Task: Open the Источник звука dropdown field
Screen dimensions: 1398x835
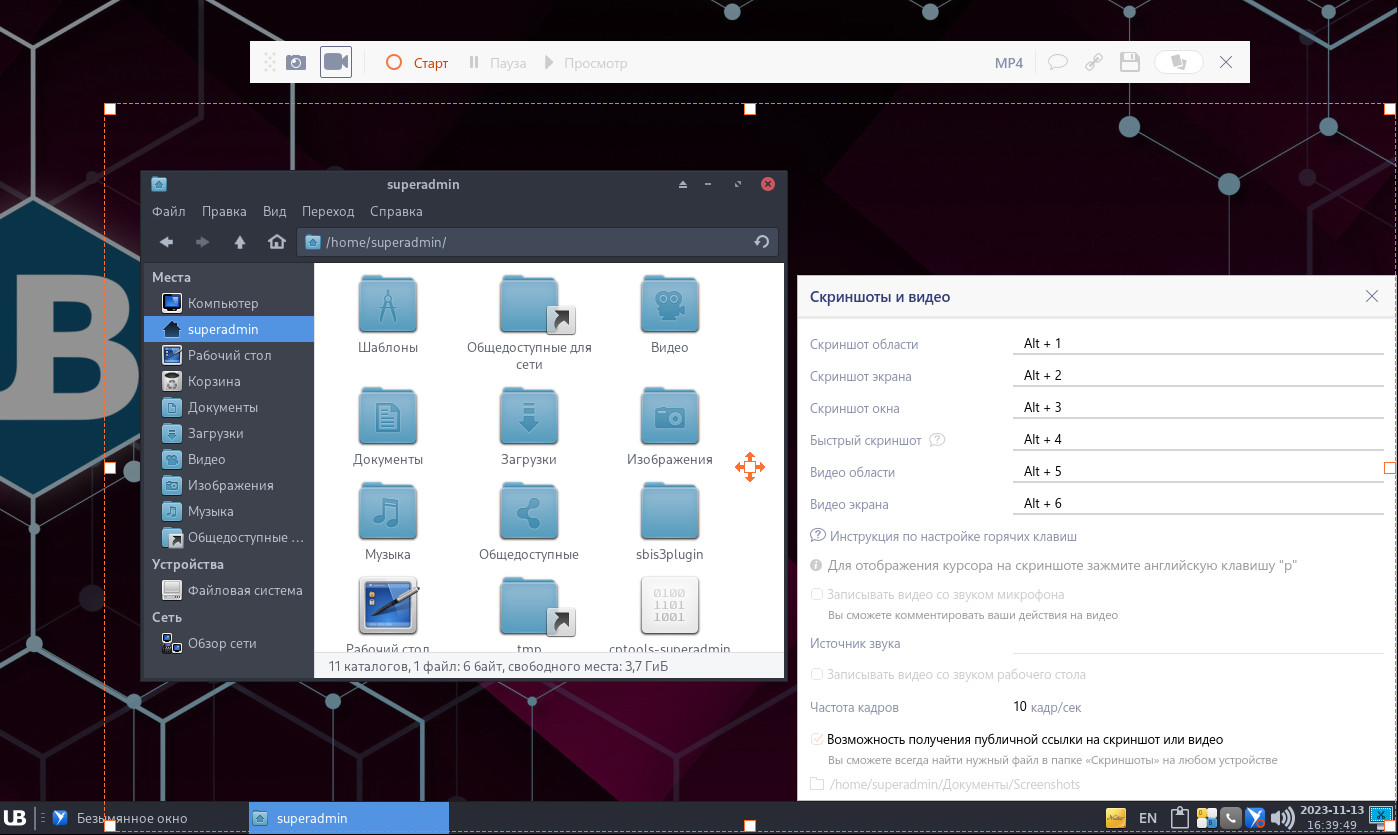Action: pyautogui.click(x=1198, y=643)
